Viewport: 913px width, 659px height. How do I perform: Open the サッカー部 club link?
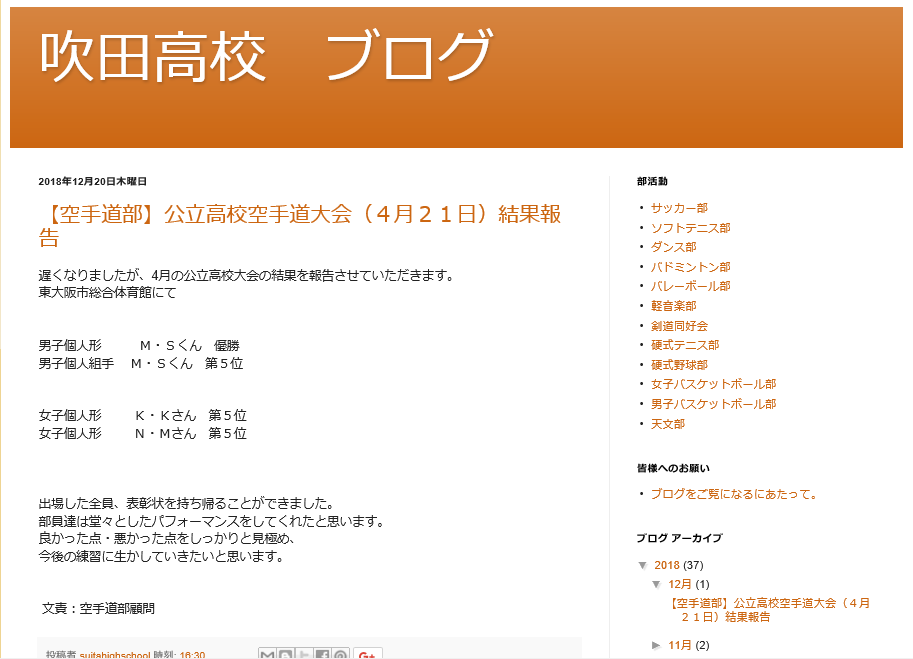click(x=679, y=208)
